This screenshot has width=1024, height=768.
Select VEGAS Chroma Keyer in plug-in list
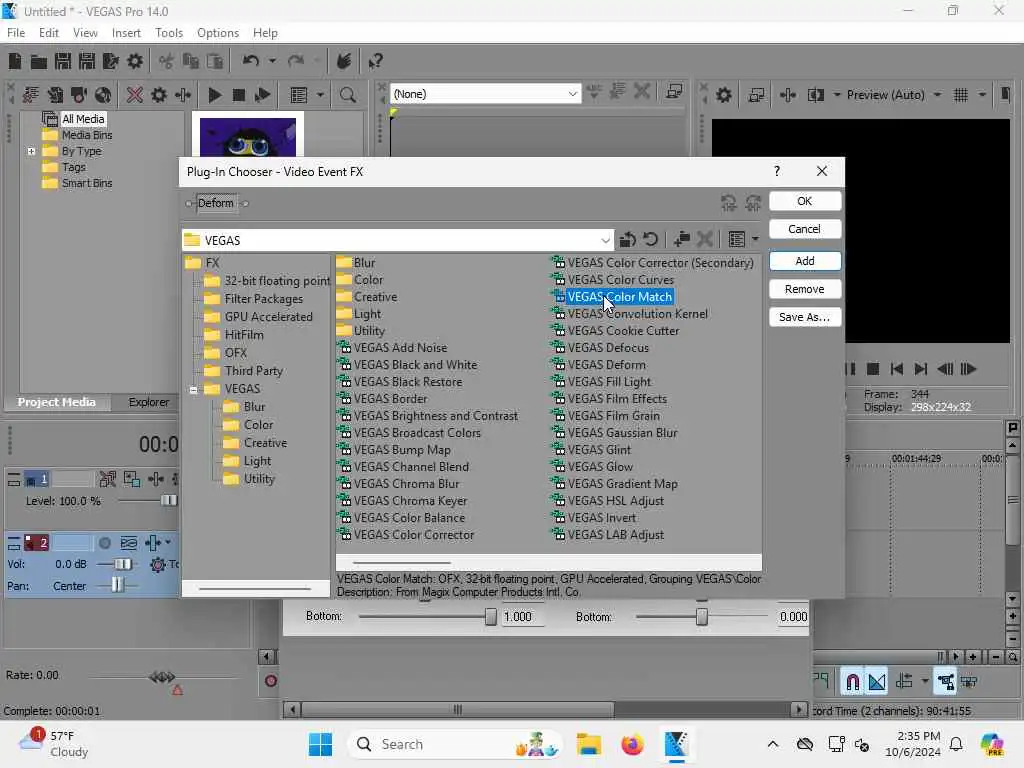pos(410,501)
